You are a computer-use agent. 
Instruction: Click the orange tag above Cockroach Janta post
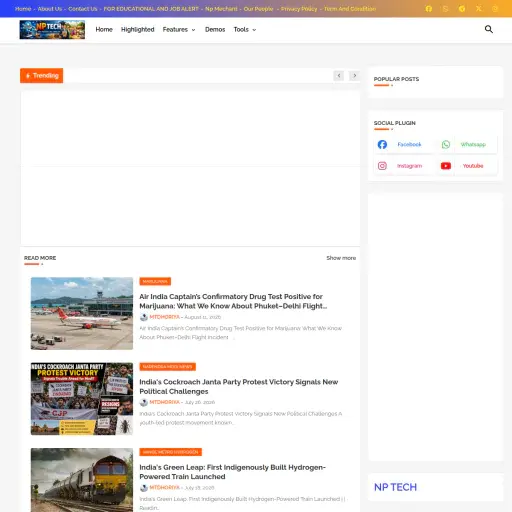(167, 367)
